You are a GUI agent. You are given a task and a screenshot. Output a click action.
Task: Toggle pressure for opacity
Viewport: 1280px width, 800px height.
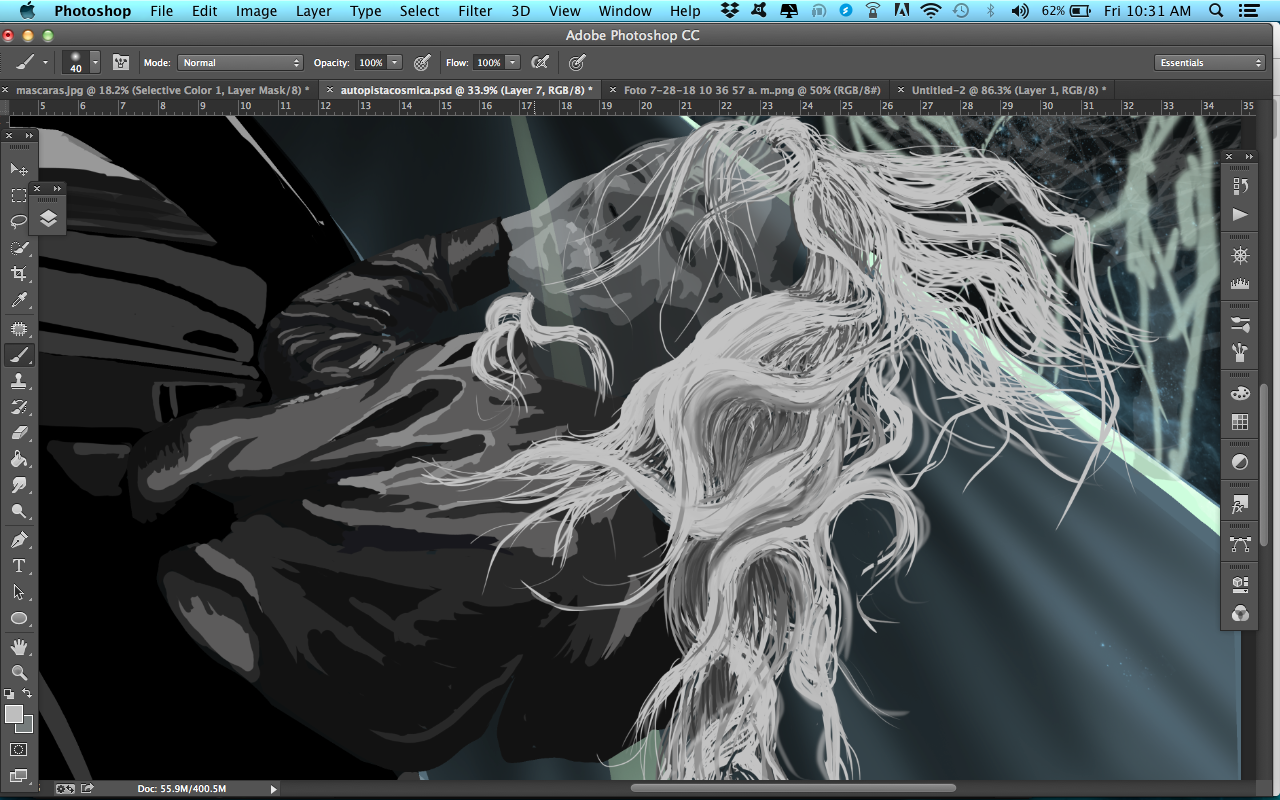[x=422, y=62]
